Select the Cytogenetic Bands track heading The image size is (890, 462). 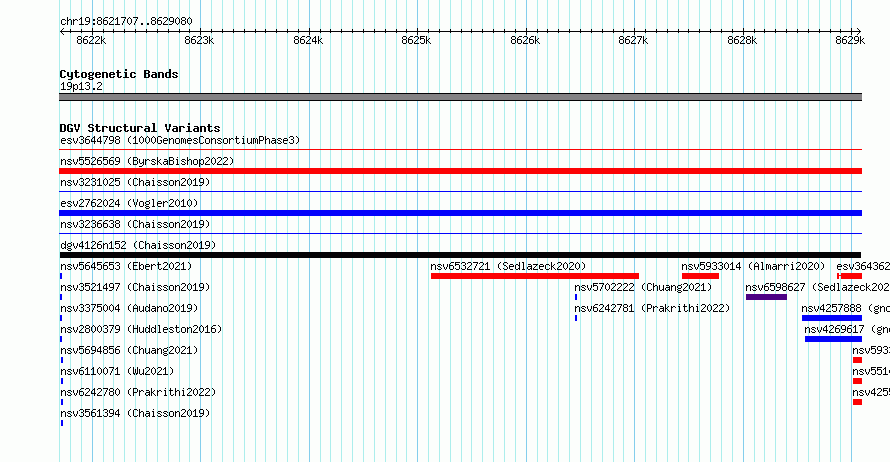click(119, 74)
